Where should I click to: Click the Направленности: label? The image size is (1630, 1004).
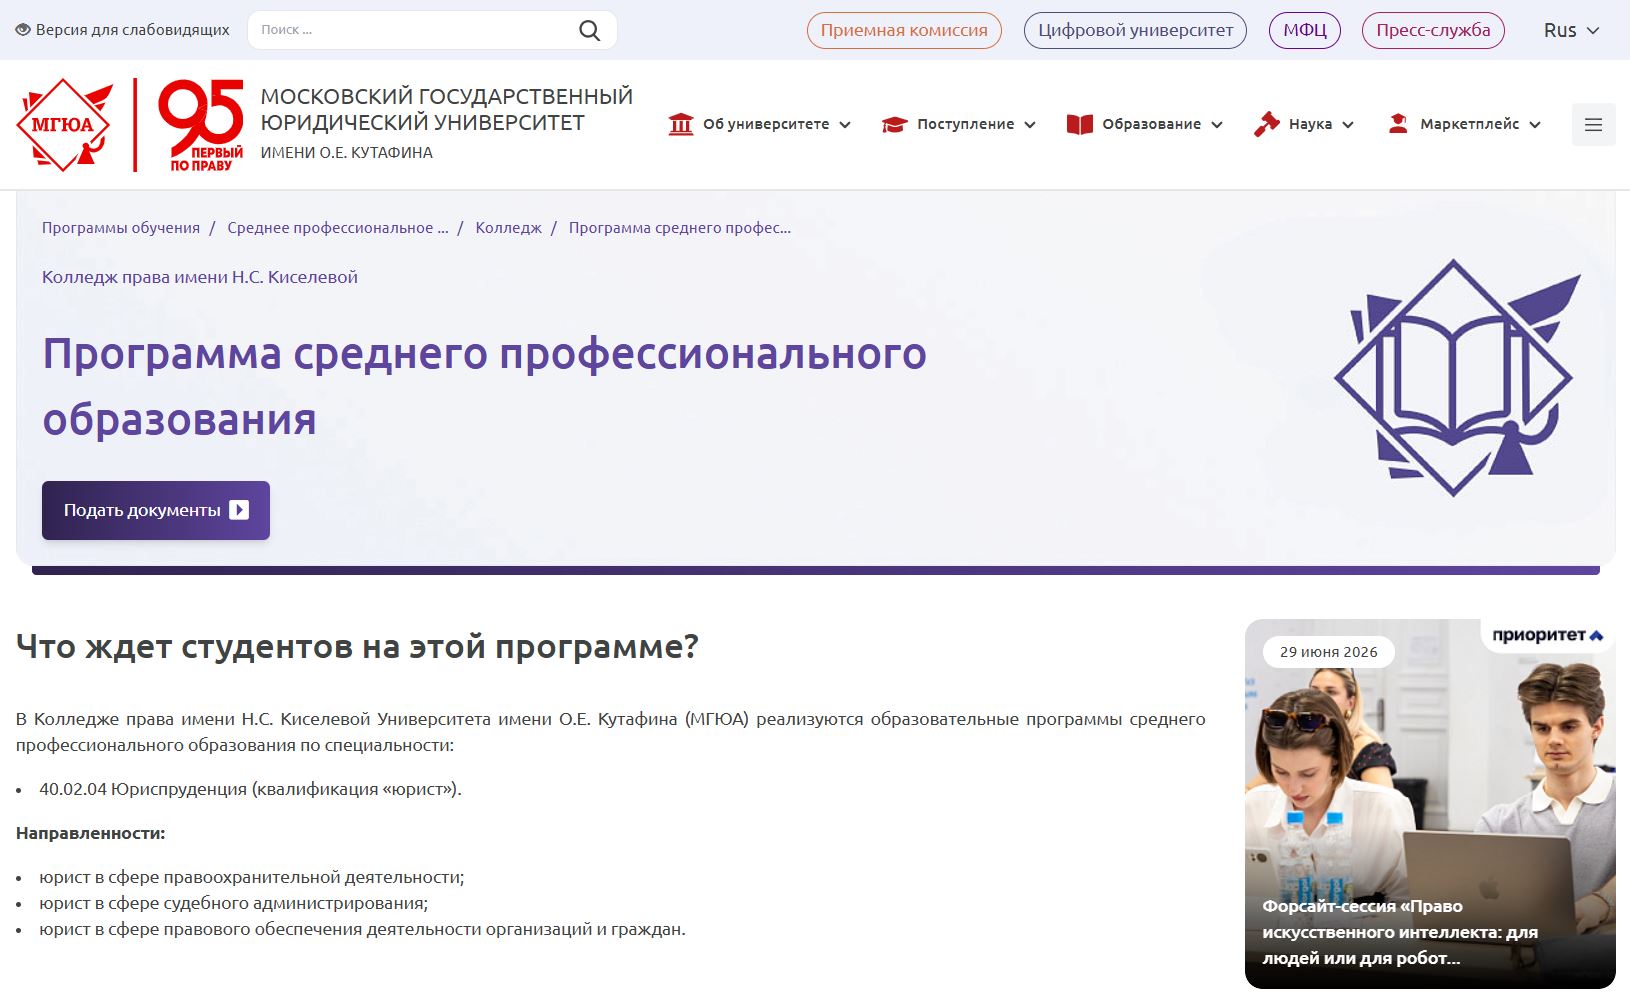[91, 833]
